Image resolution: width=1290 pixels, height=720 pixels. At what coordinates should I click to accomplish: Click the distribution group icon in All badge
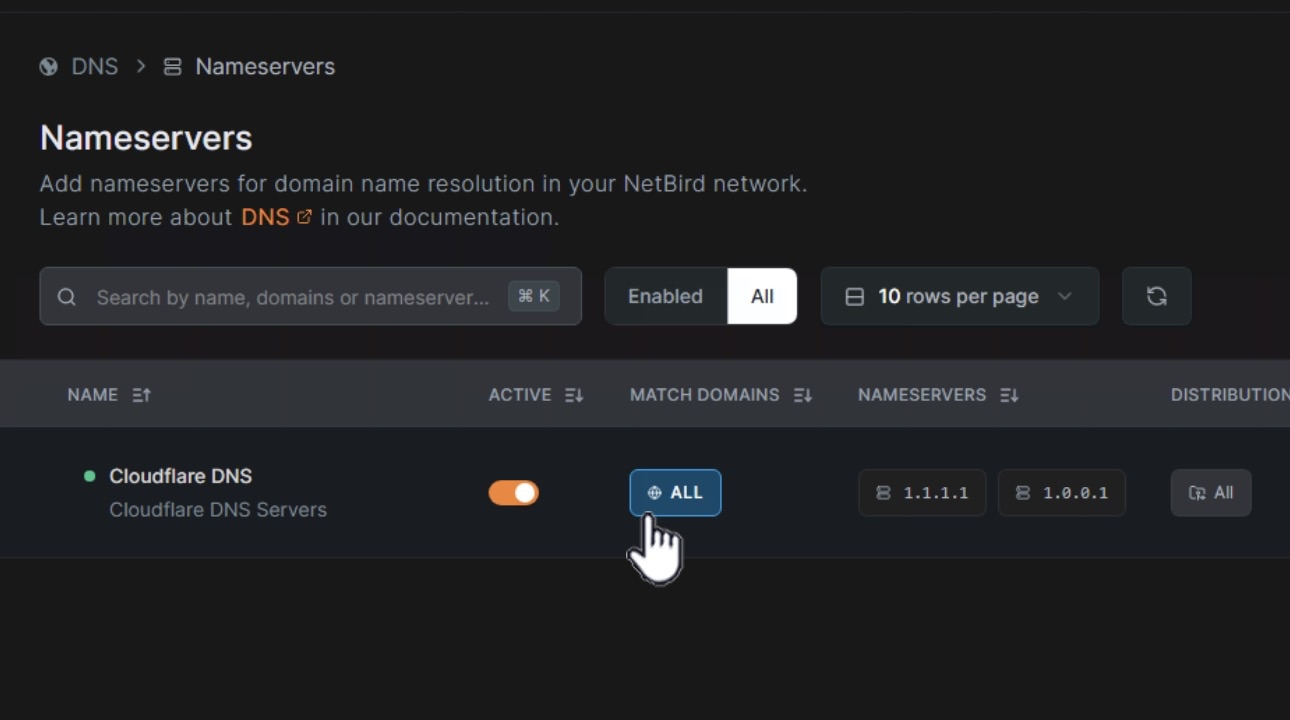[x=1197, y=493]
